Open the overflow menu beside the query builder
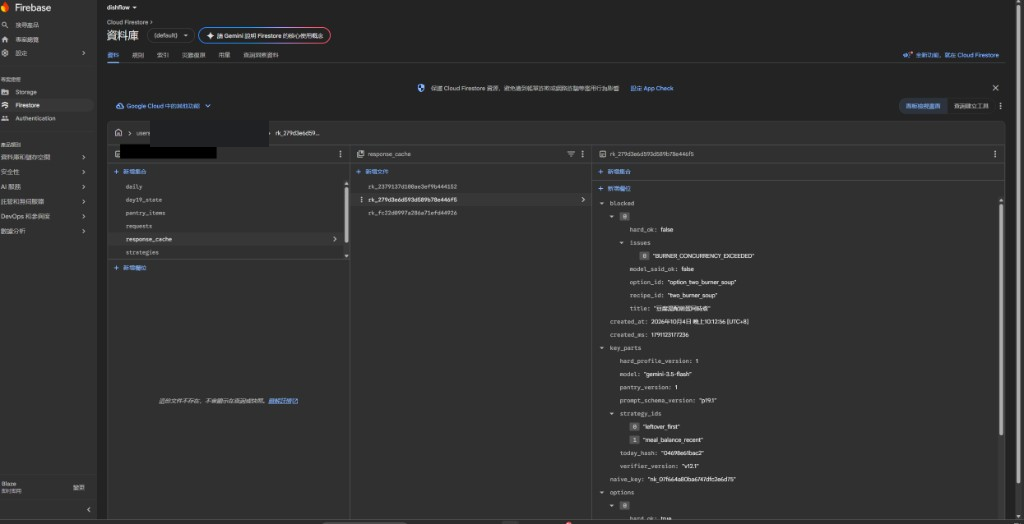 (1000, 106)
